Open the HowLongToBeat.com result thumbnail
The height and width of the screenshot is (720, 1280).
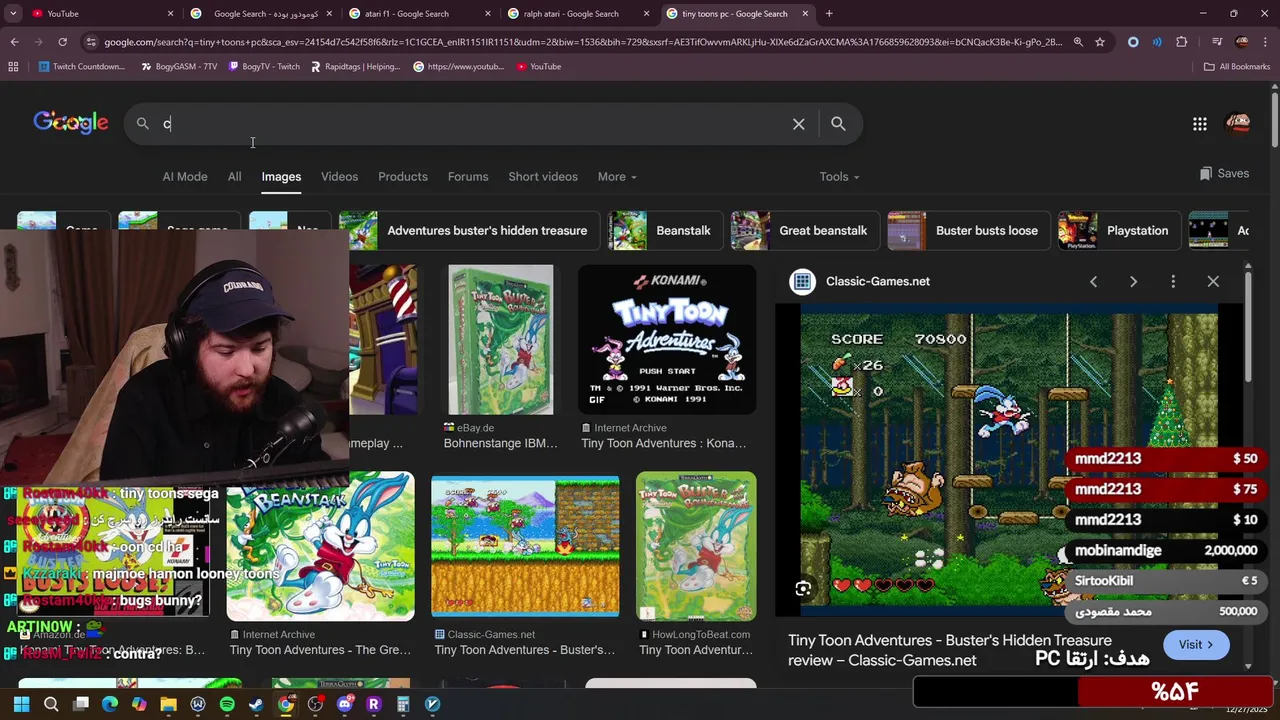point(696,546)
